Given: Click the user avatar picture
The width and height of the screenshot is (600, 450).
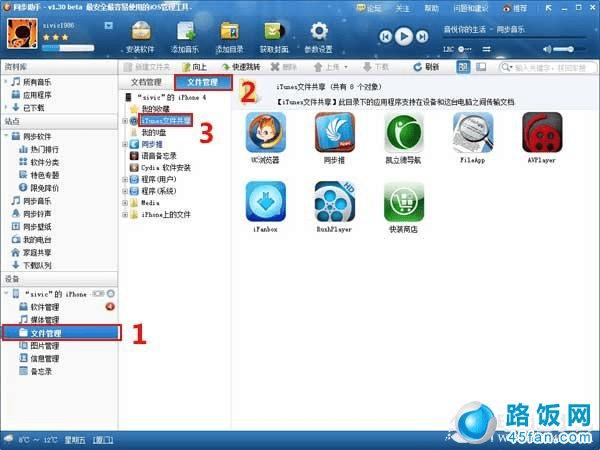Looking at the screenshot, I should click(22, 34).
